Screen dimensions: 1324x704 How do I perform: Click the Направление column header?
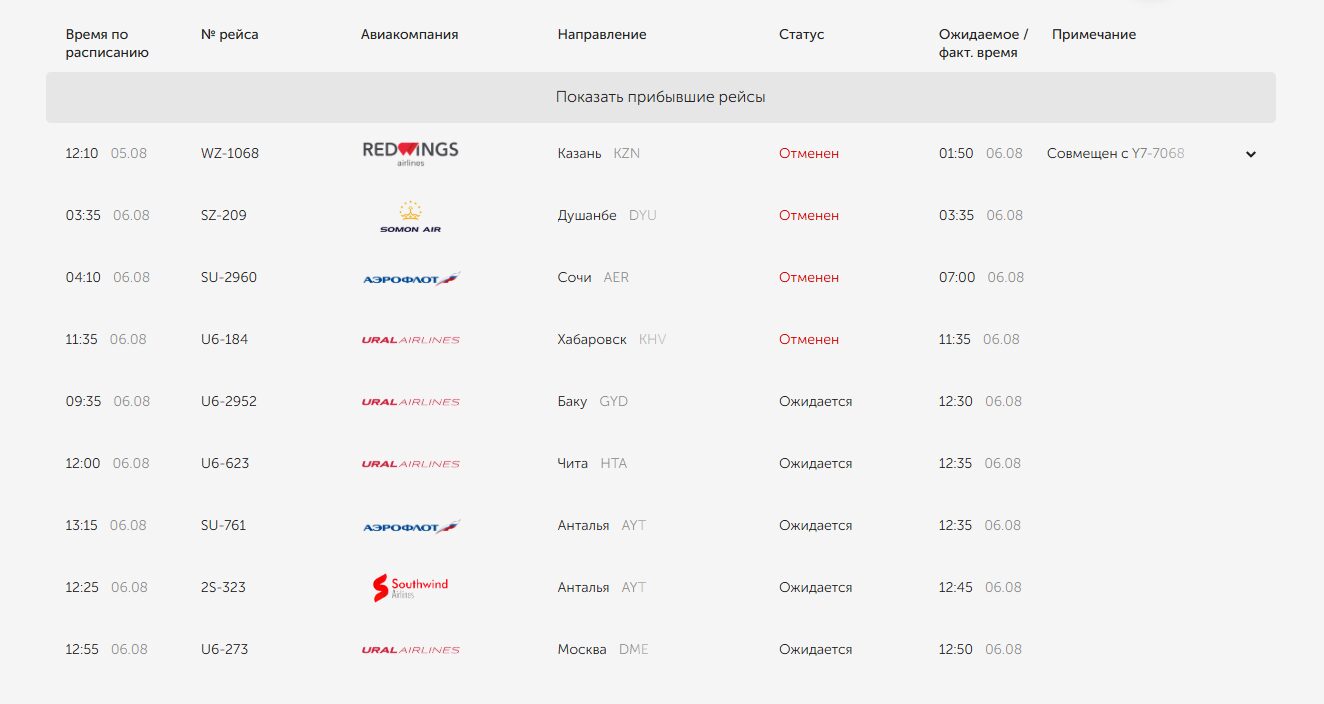(602, 34)
